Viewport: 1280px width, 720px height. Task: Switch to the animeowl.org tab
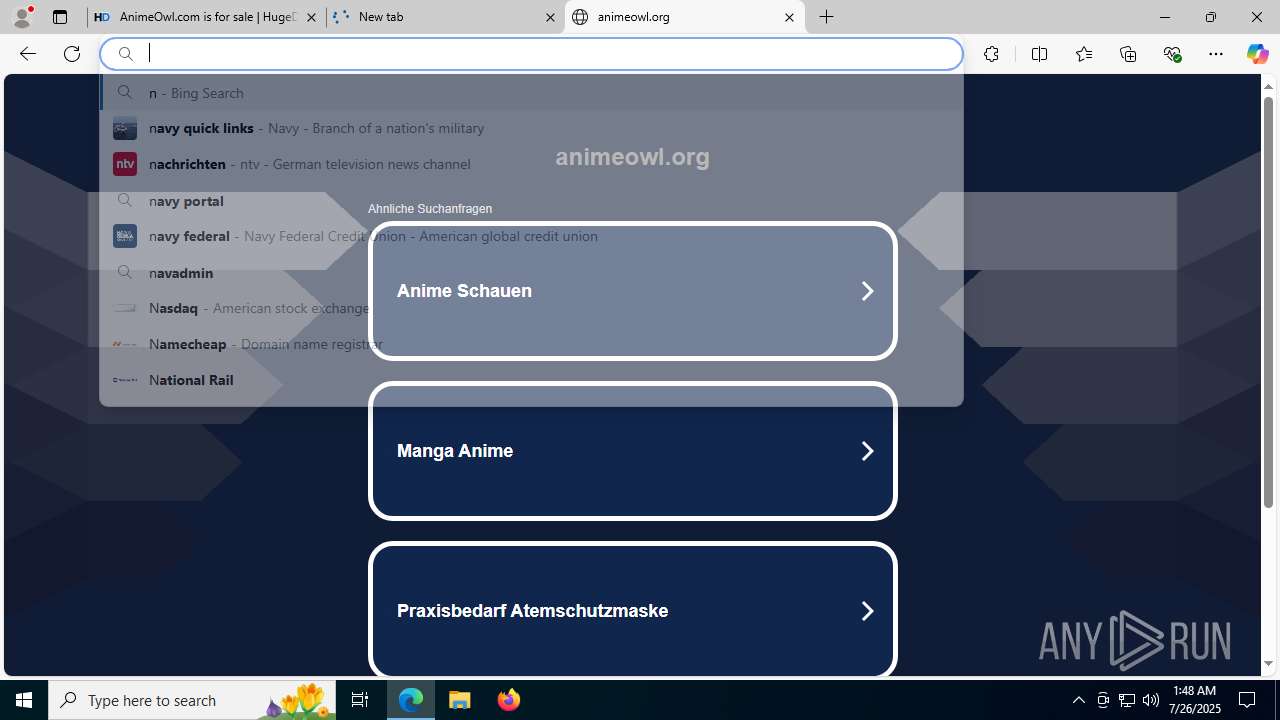[x=685, y=17]
